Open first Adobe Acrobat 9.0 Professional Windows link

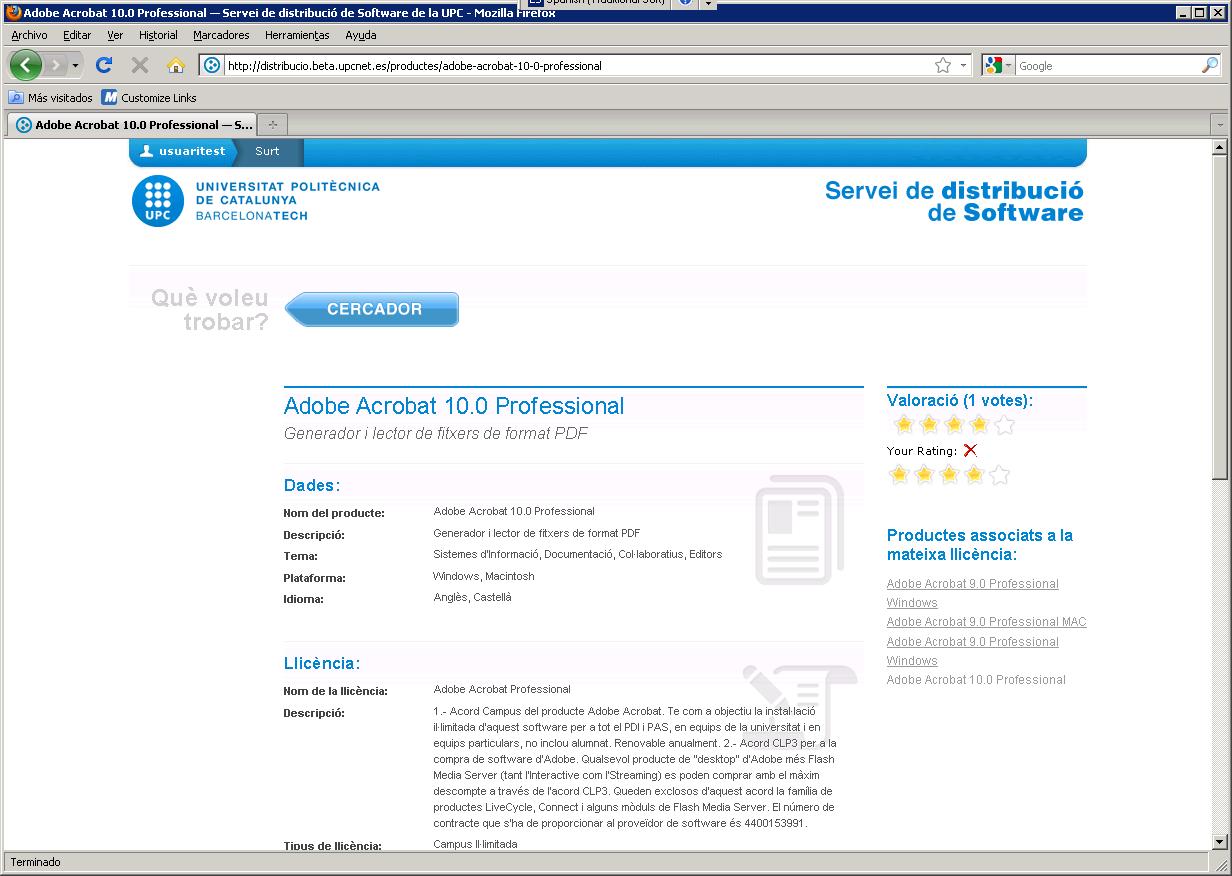972,593
